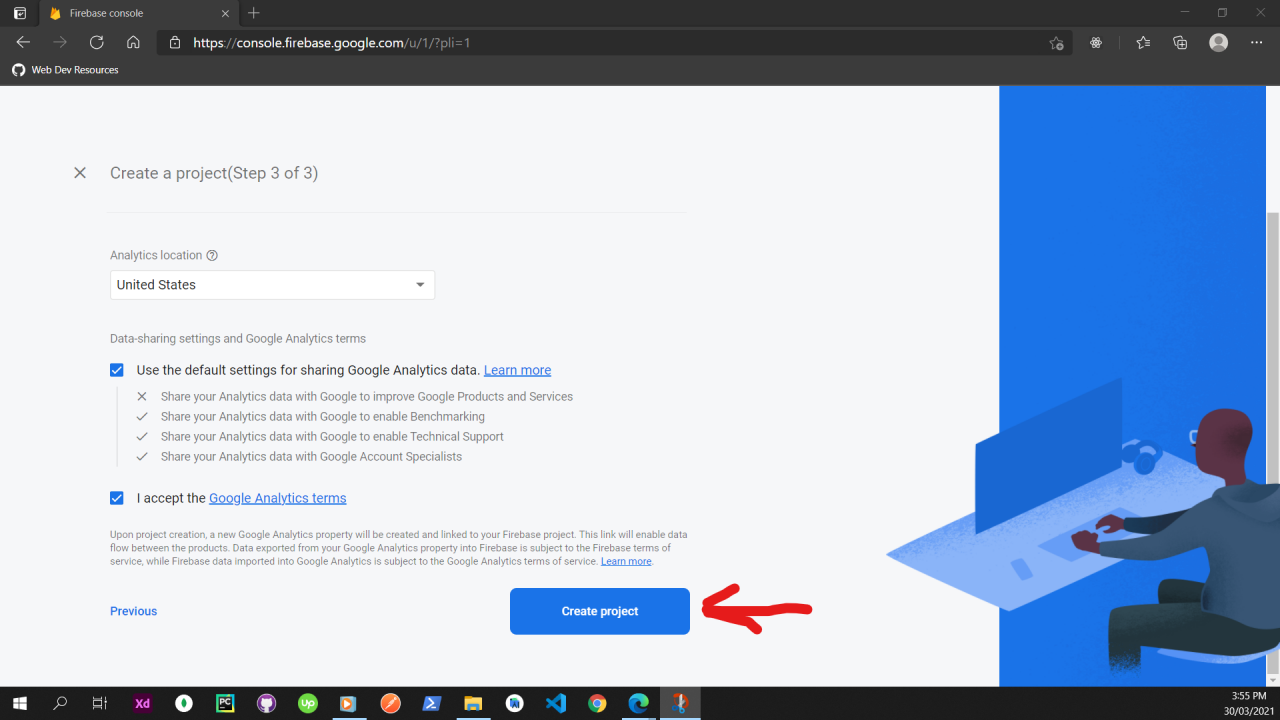Open Task View on the taskbar
1280x720 pixels.
pos(99,703)
